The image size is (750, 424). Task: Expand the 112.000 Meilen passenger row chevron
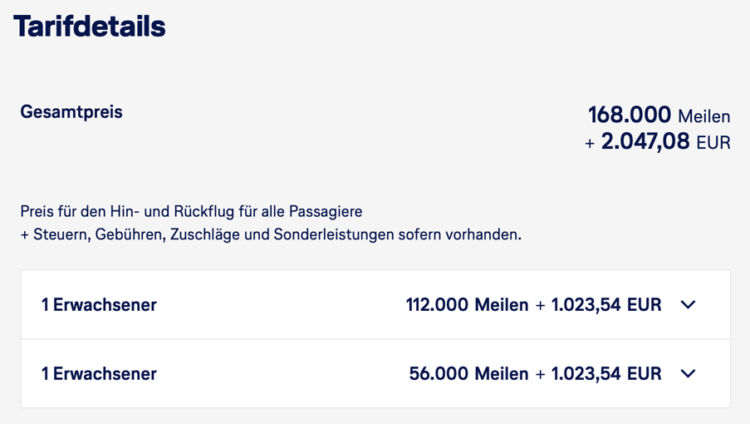point(687,305)
